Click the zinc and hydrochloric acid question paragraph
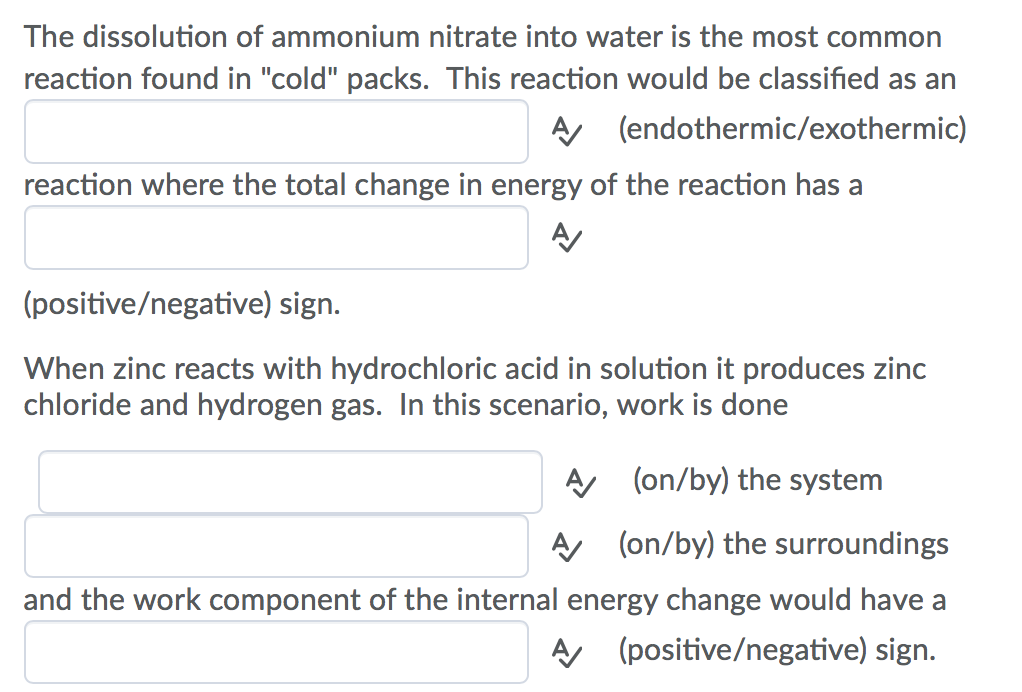The image size is (1022, 692). tap(476, 387)
